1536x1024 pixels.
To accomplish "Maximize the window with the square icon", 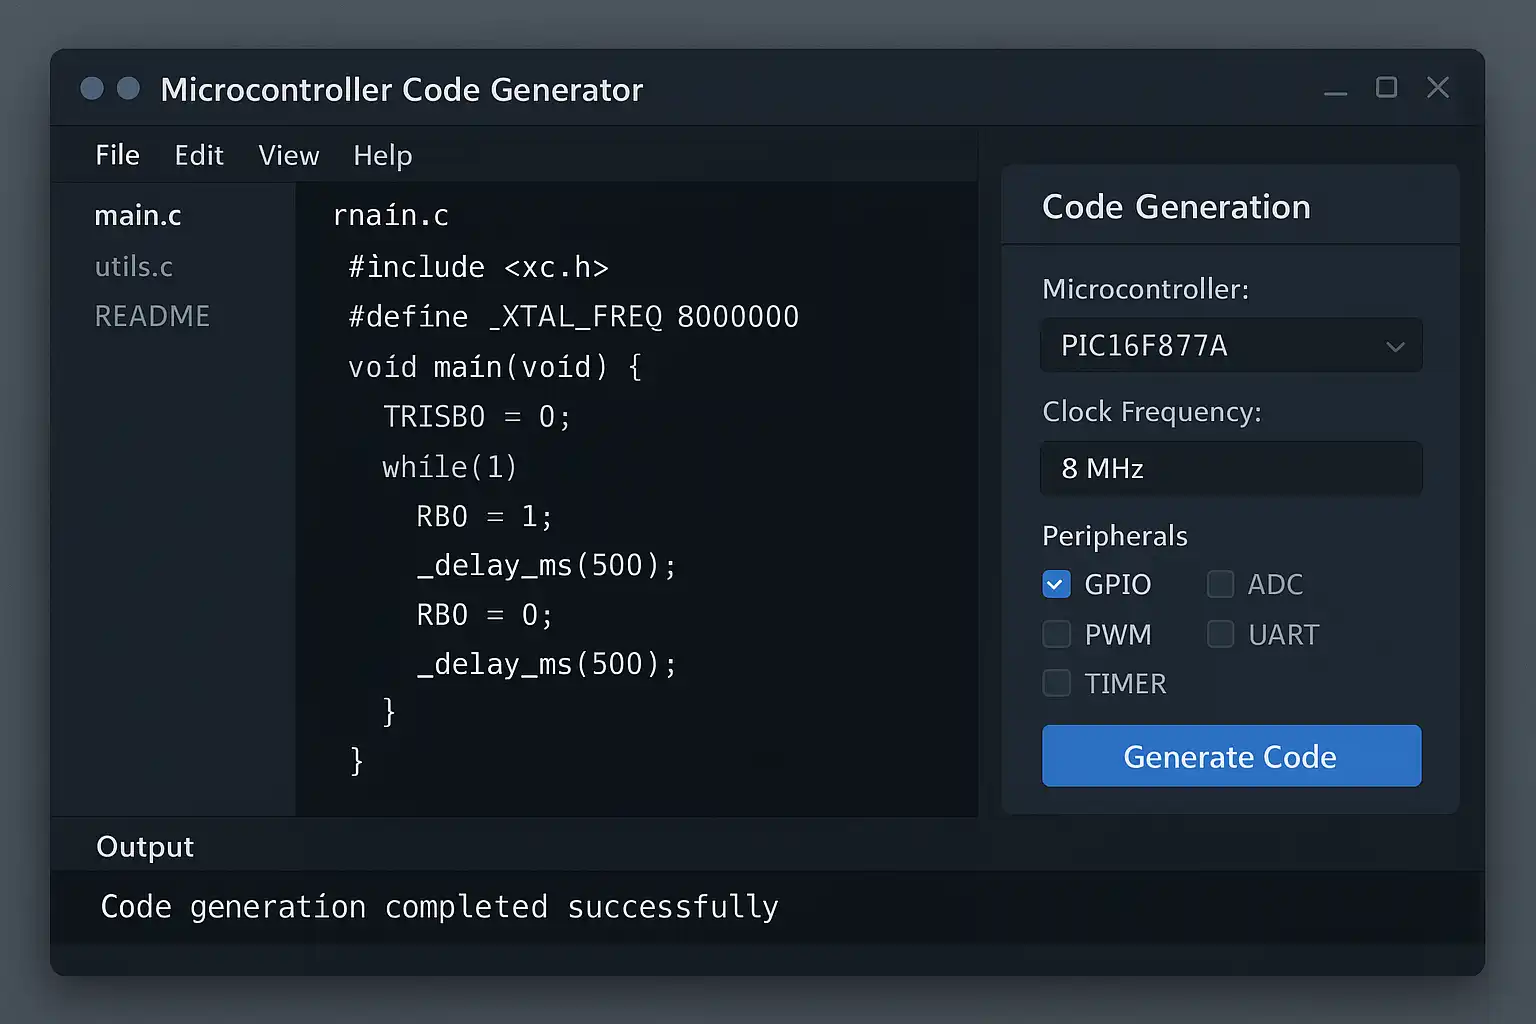I will coord(1386,88).
